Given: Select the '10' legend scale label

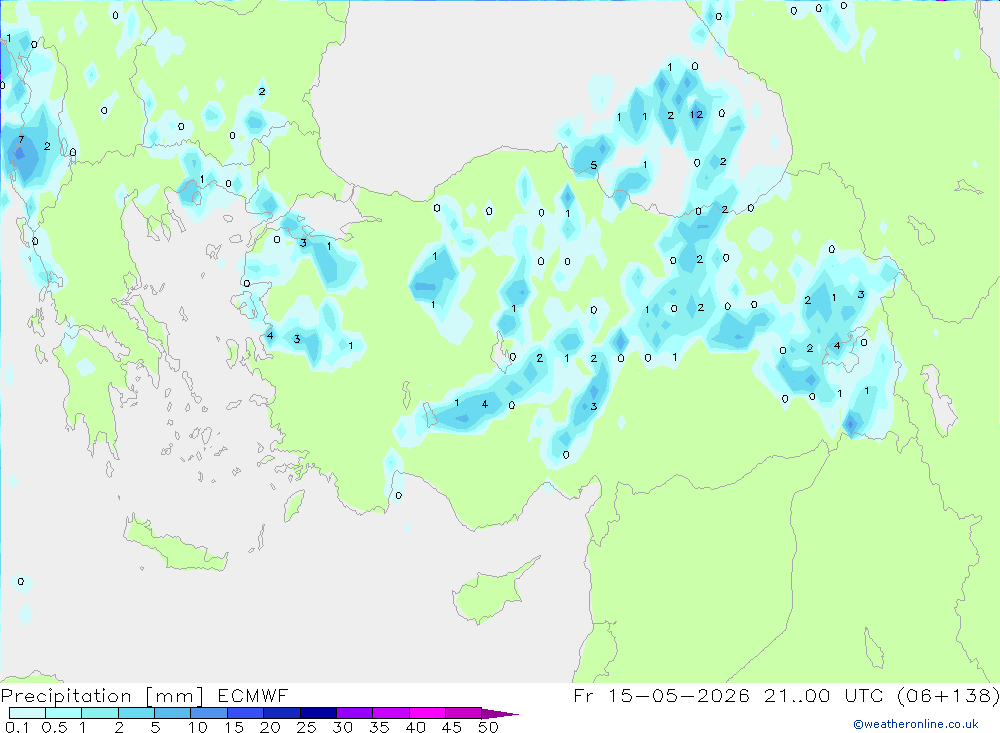Looking at the screenshot, I should click(198, 727).
